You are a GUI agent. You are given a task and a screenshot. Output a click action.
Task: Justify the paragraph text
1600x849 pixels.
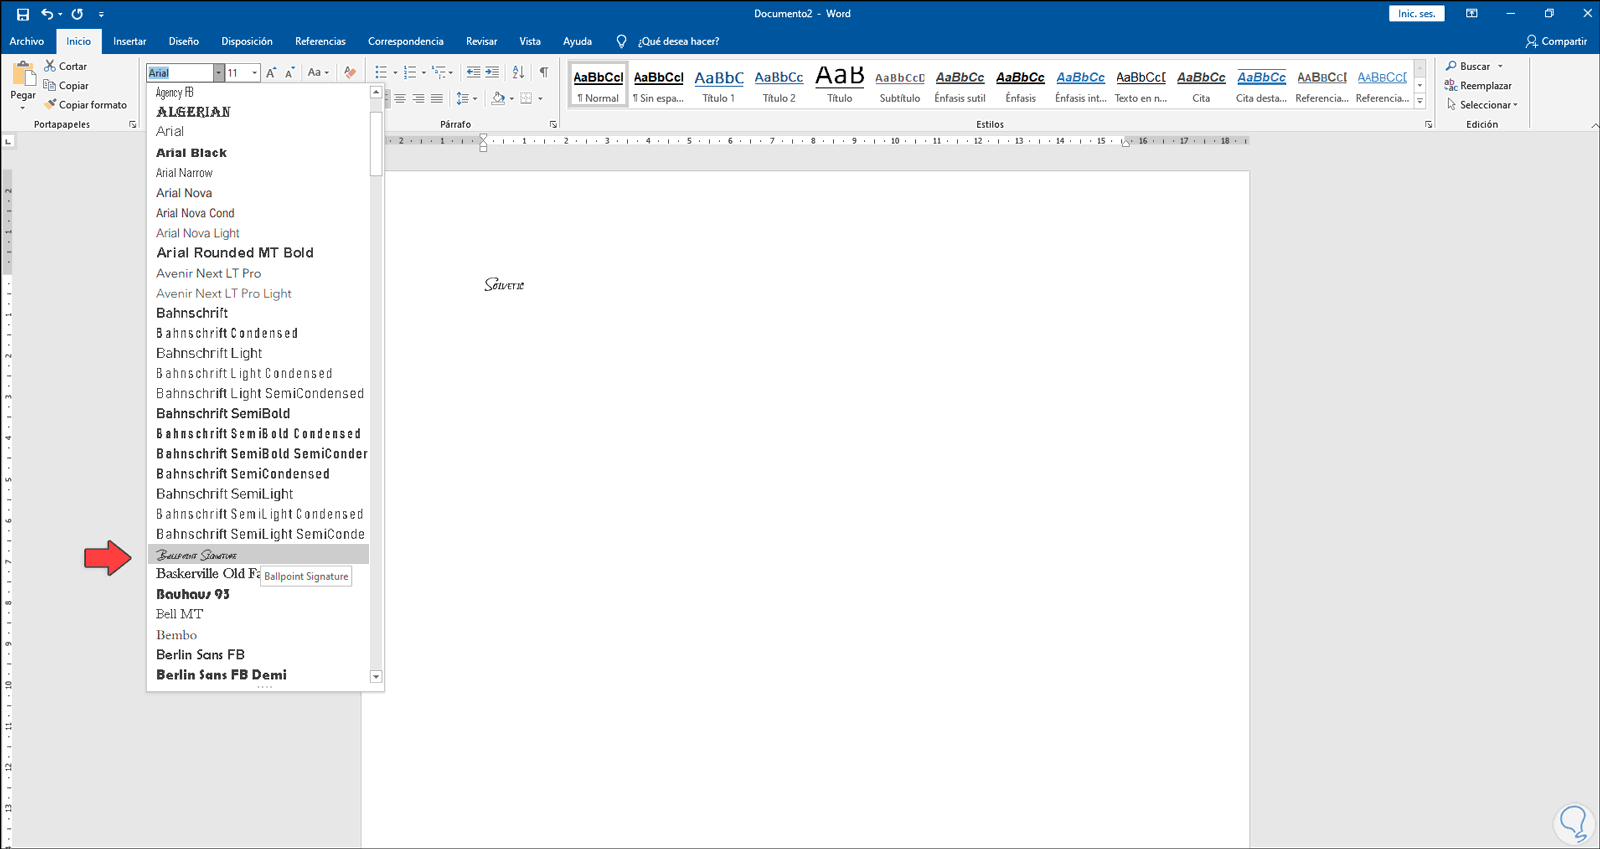tap(437, 98)
